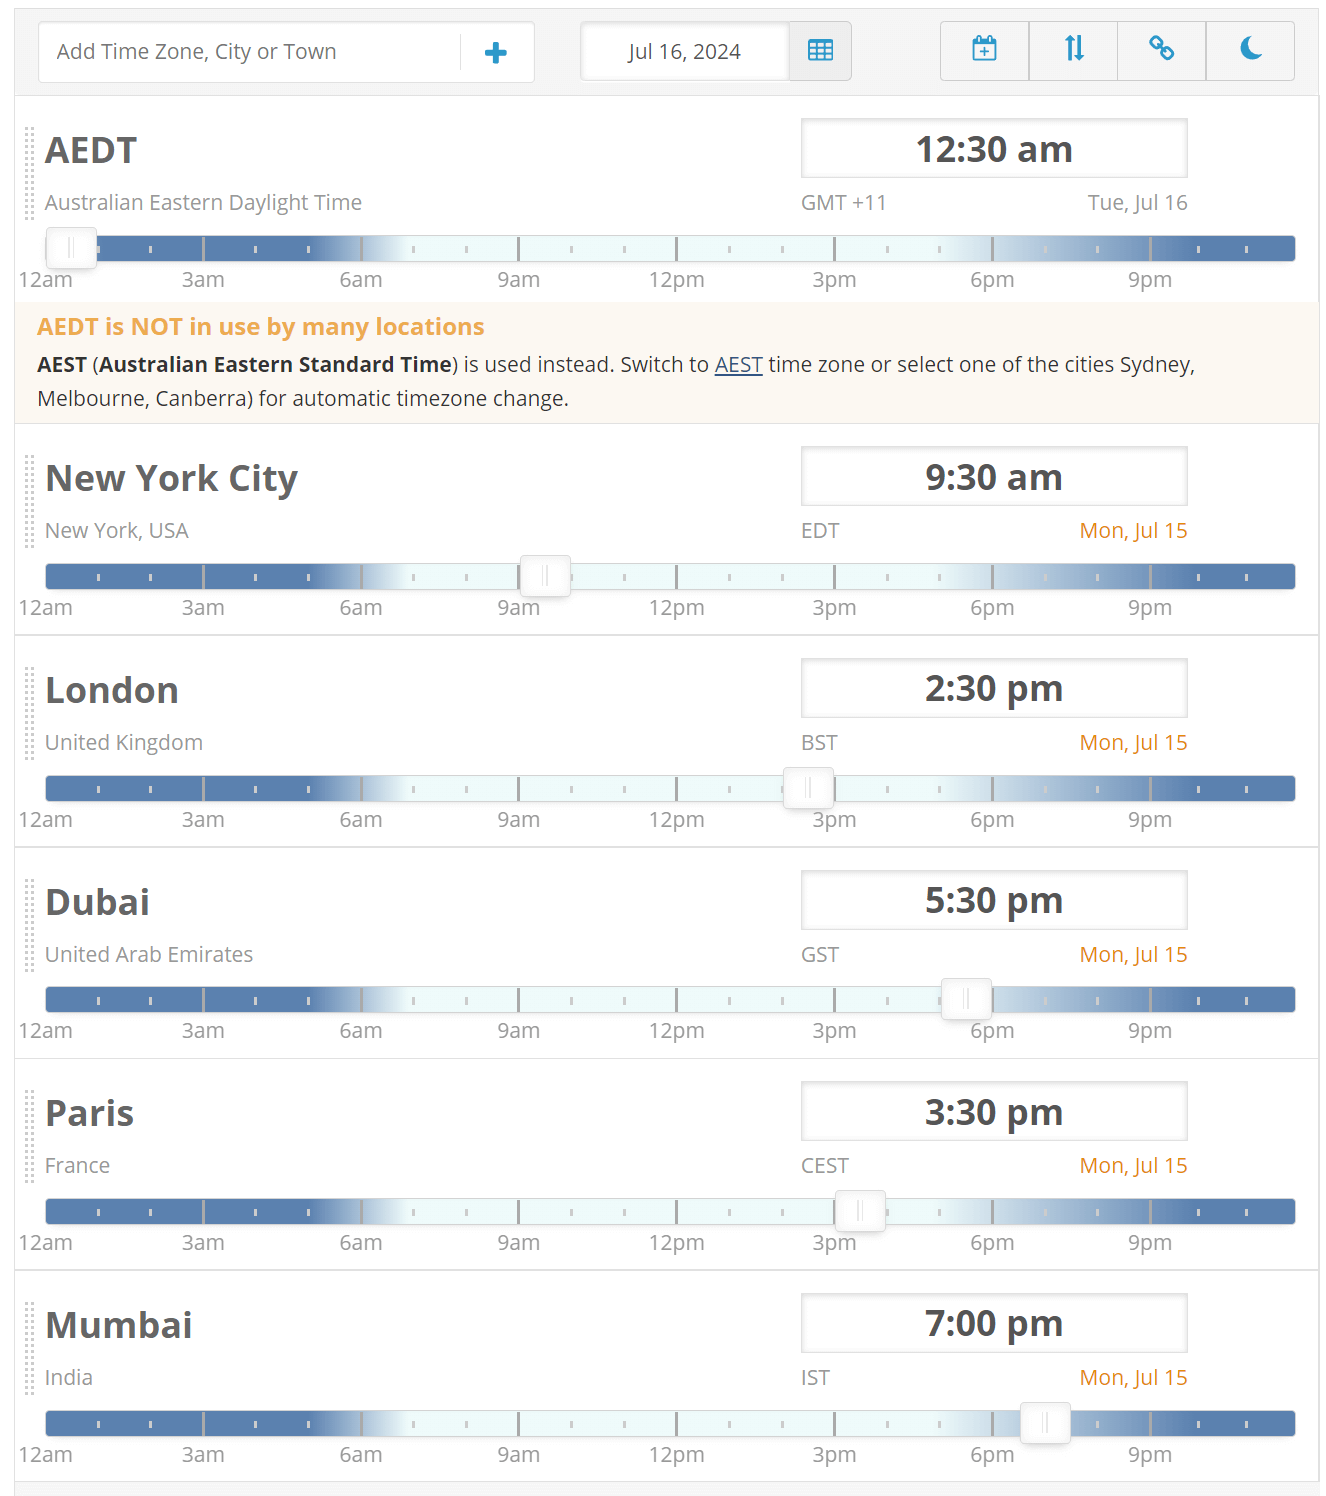1326x1496 pixels.
Task: Click the share link chain icon
Action: coord(1161,50)
